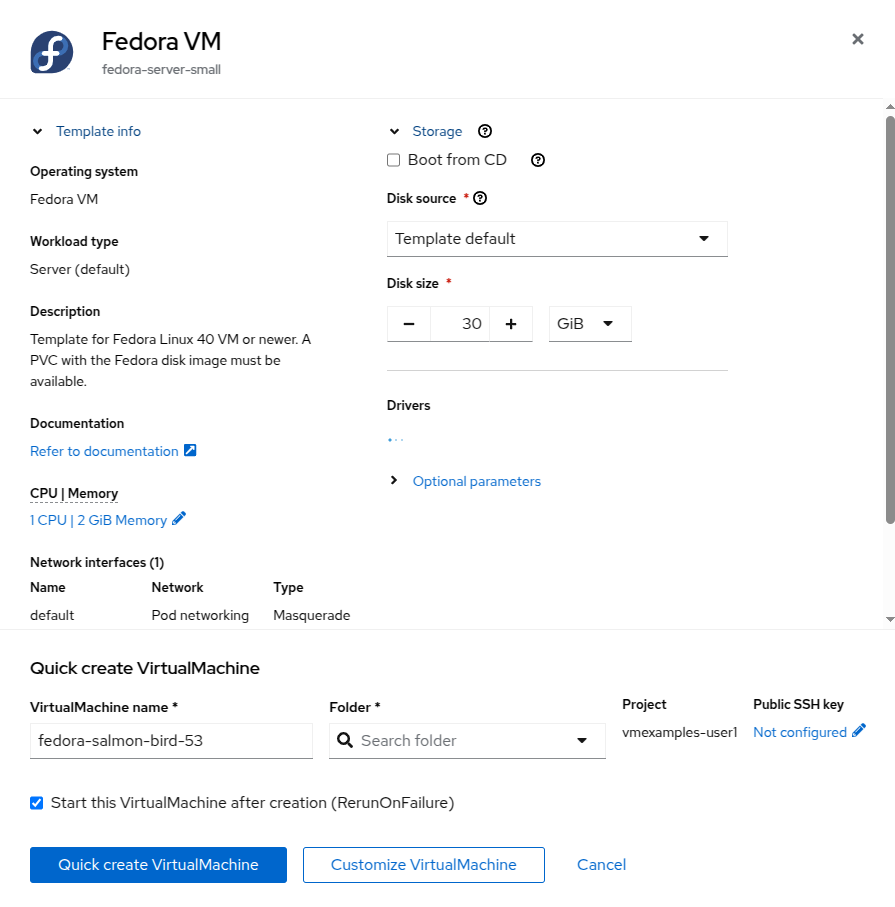Click the magnifier icon in the folder search field
This screenshot has width=895, height=907.
(345, 740)
